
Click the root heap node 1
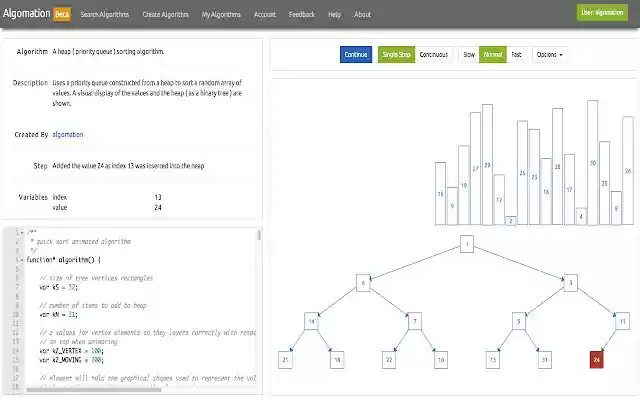[x=467, y=244]
